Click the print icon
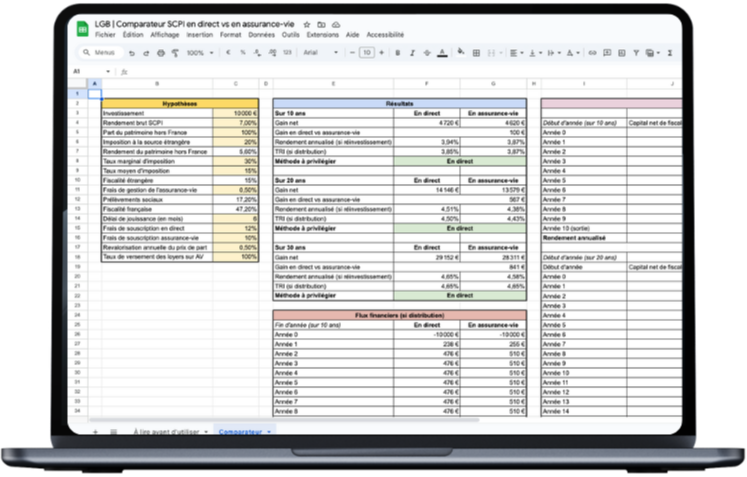This screenshot has height=477, width=747. pos(161,53)
